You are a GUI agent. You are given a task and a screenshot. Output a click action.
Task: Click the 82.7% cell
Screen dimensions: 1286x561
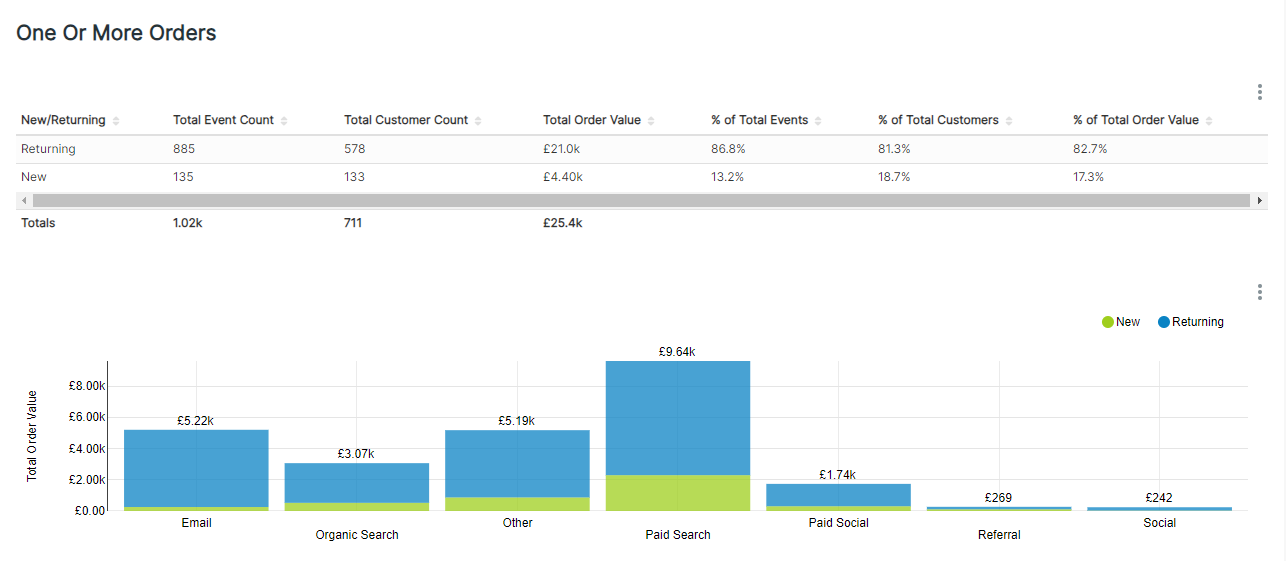(1090, 149)
